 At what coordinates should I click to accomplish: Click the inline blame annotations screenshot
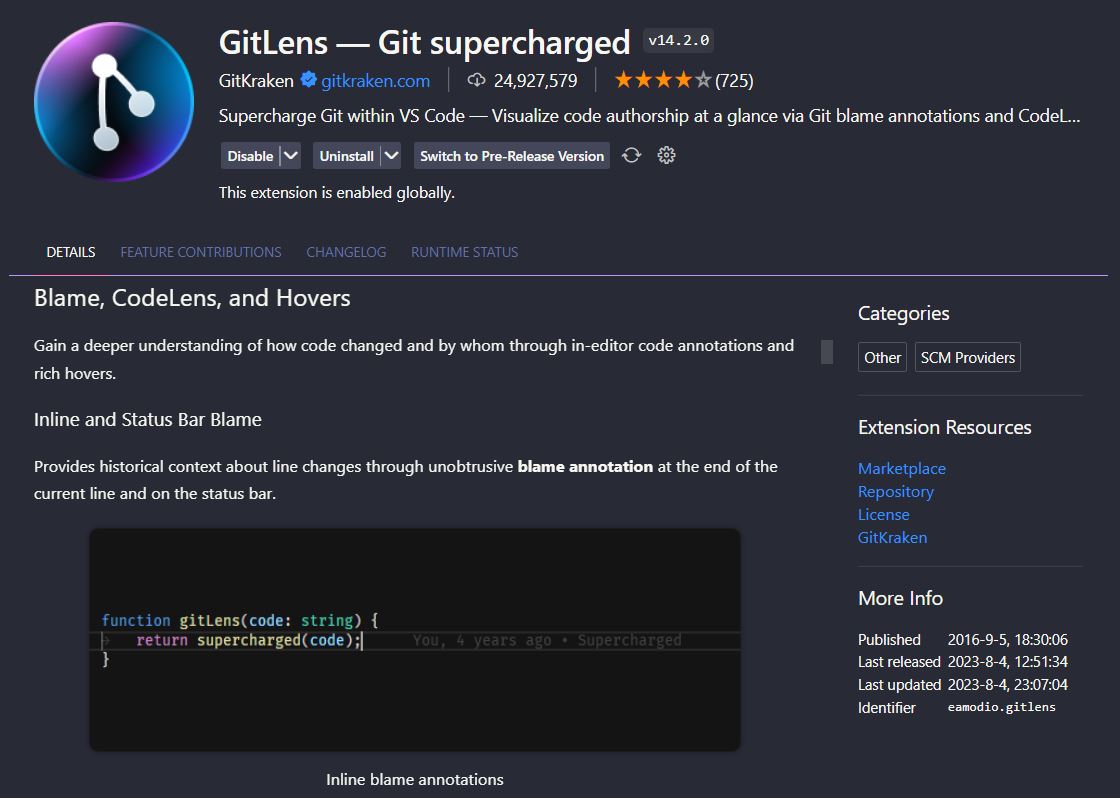[x=415, y=638]
